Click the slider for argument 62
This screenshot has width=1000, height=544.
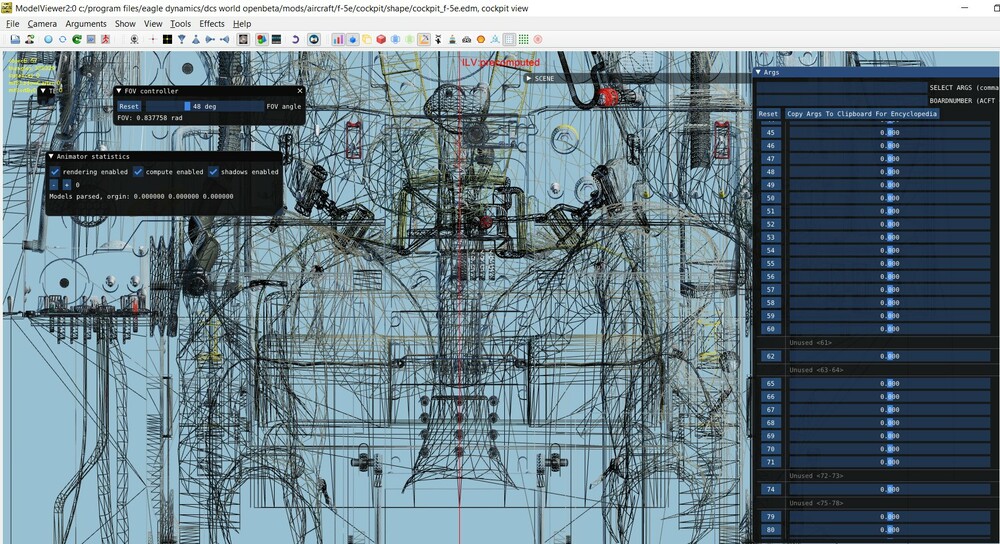[x=890, y=356]
